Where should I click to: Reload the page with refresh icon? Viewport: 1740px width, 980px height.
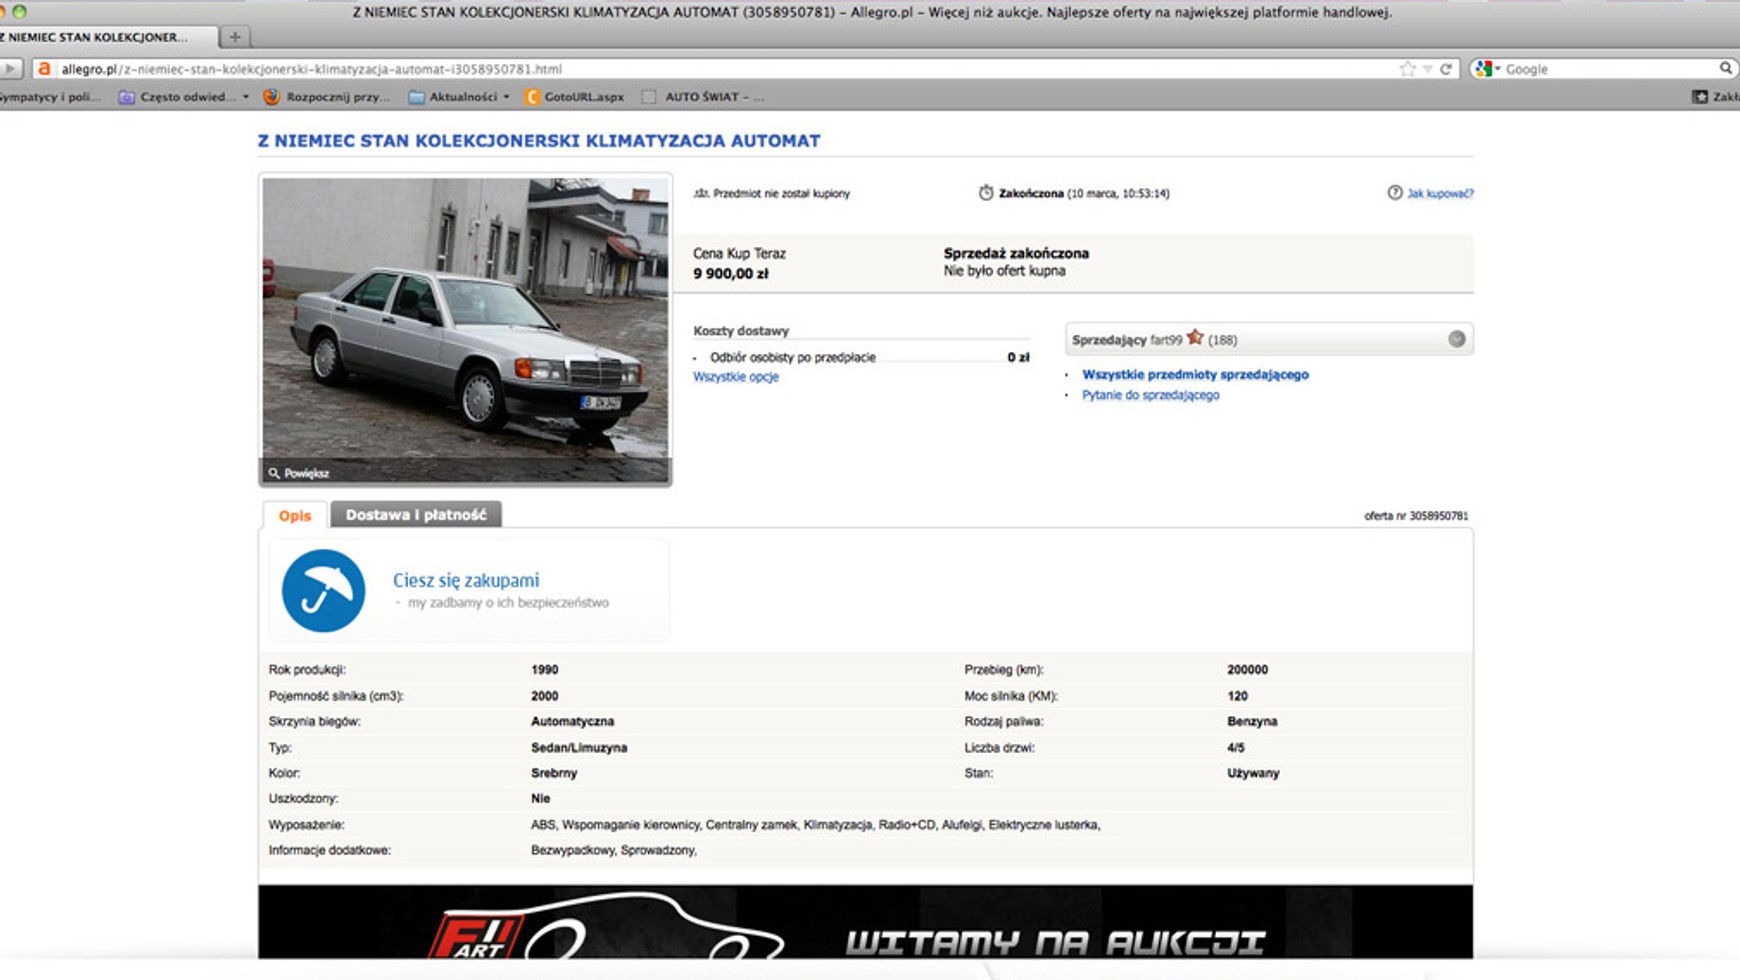[1446, 69]
